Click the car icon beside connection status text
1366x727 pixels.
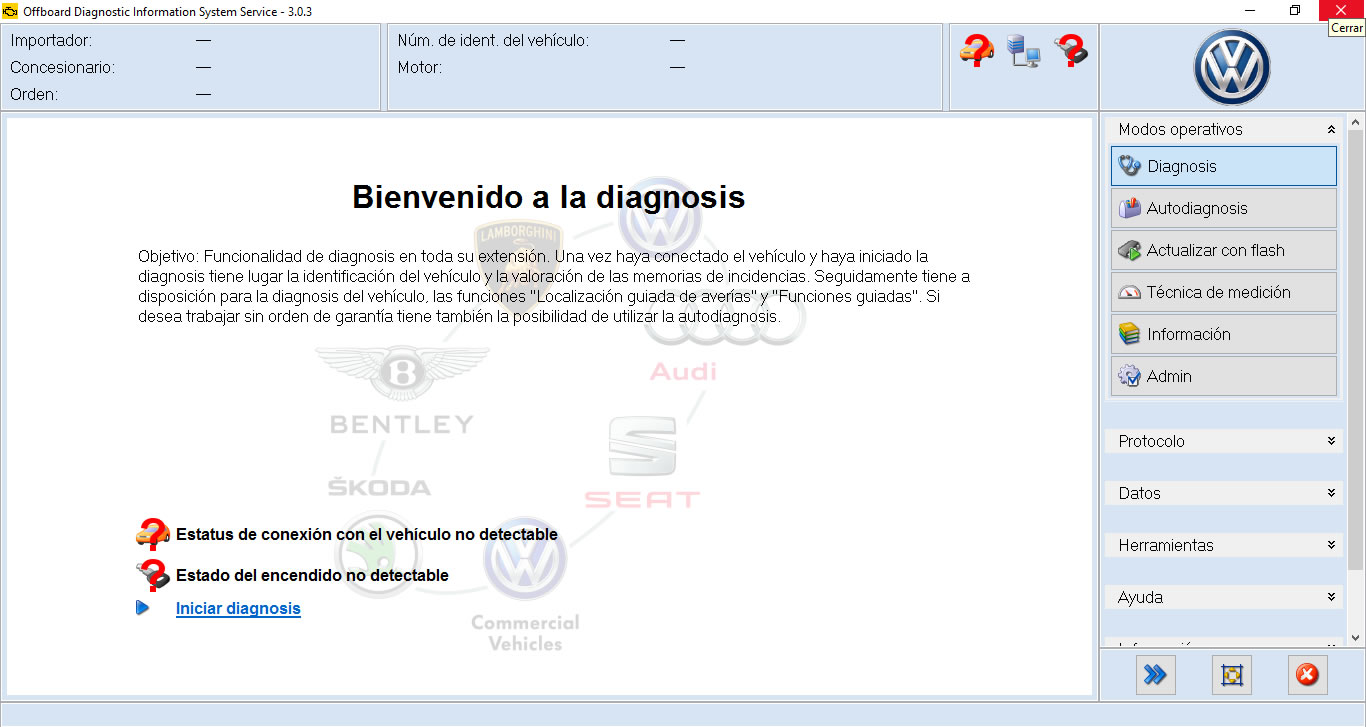(153, 534)
